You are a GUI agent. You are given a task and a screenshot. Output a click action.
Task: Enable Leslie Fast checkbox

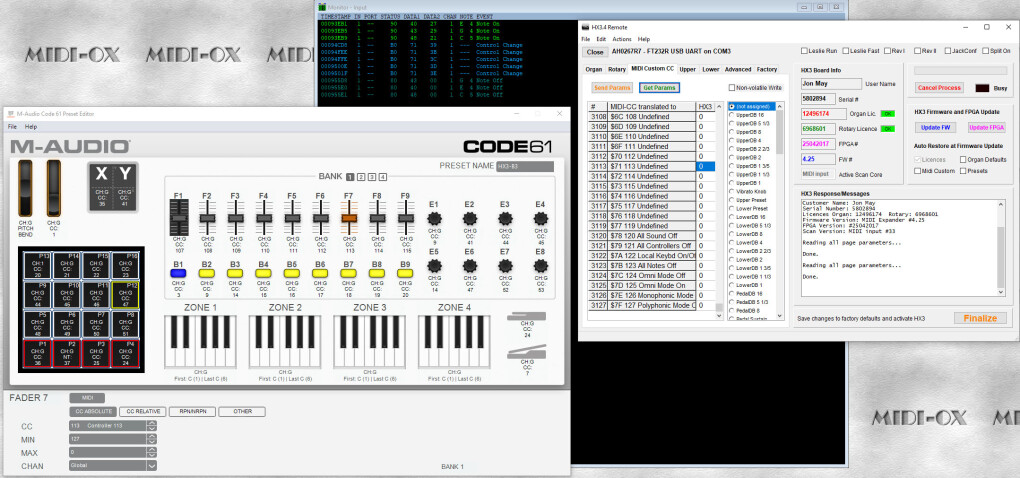click(845, 51)
